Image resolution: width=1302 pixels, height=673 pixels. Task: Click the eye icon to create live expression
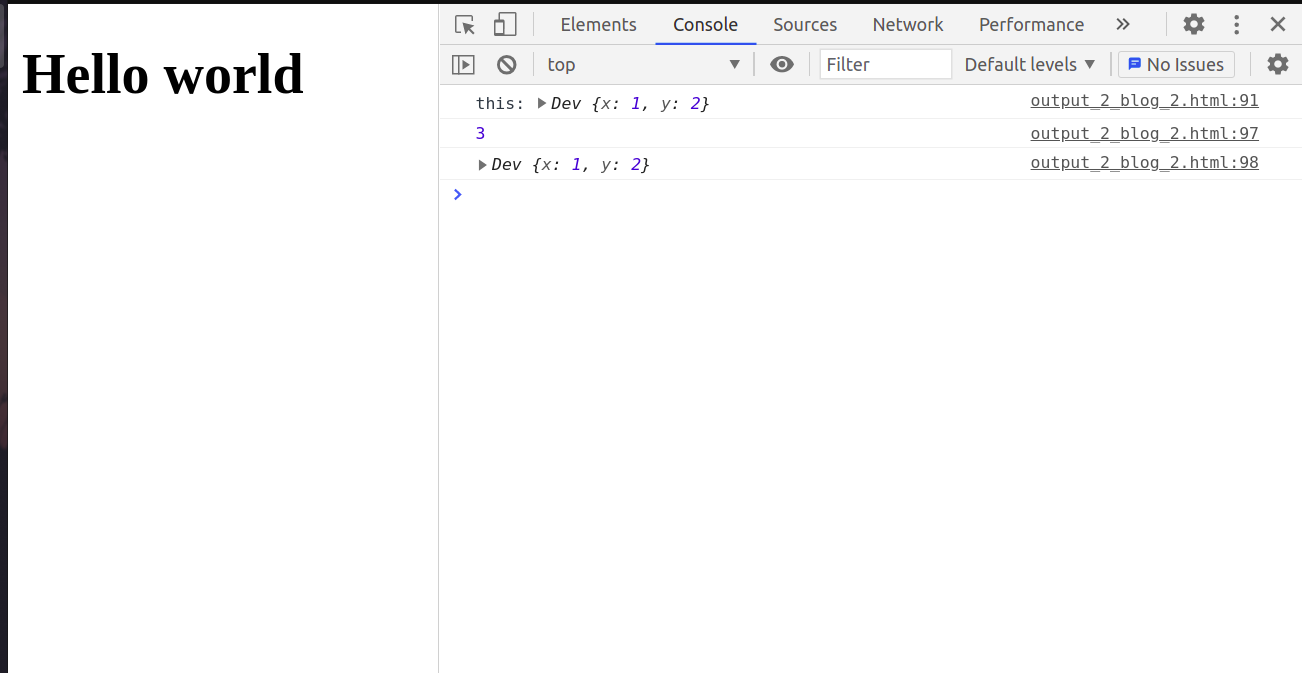pyautogui.click(x=782, y=65)
